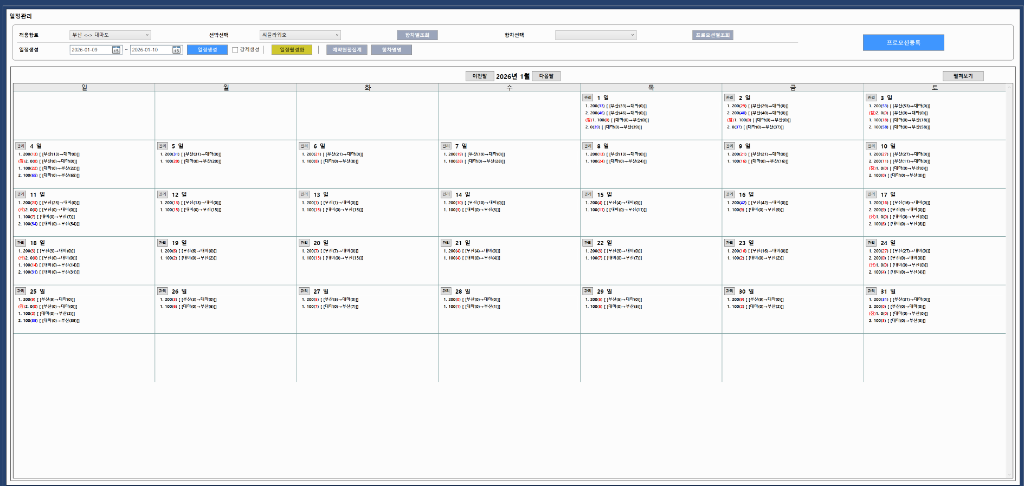The width and height of the screenshot is (1024, 486).
Task: Click the start date input field
Action: pos(90,49)
